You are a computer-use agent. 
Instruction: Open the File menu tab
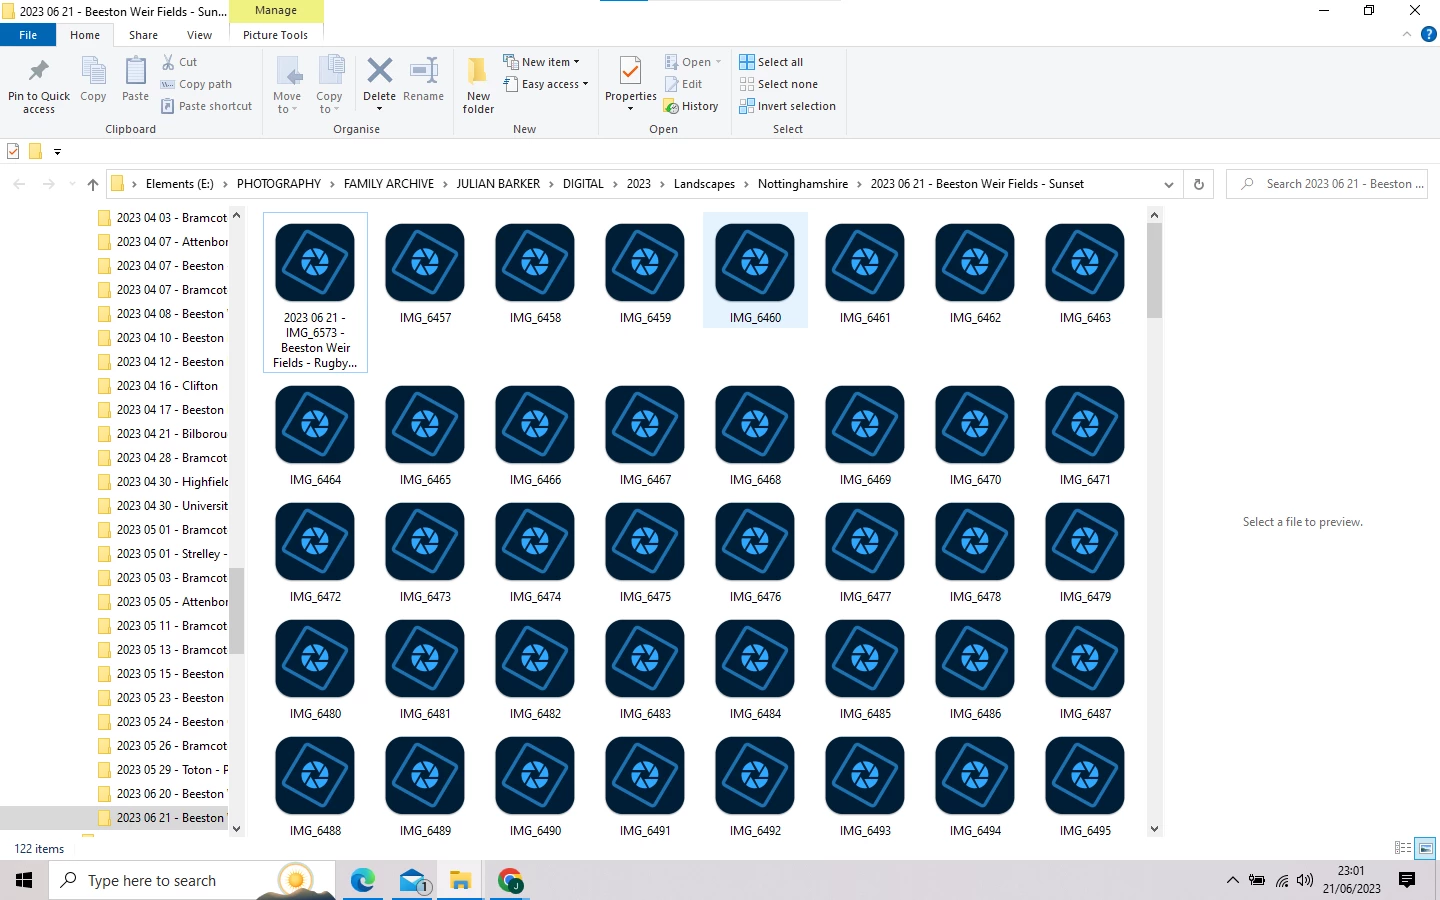pyautogui.click(x=28, y=35)
